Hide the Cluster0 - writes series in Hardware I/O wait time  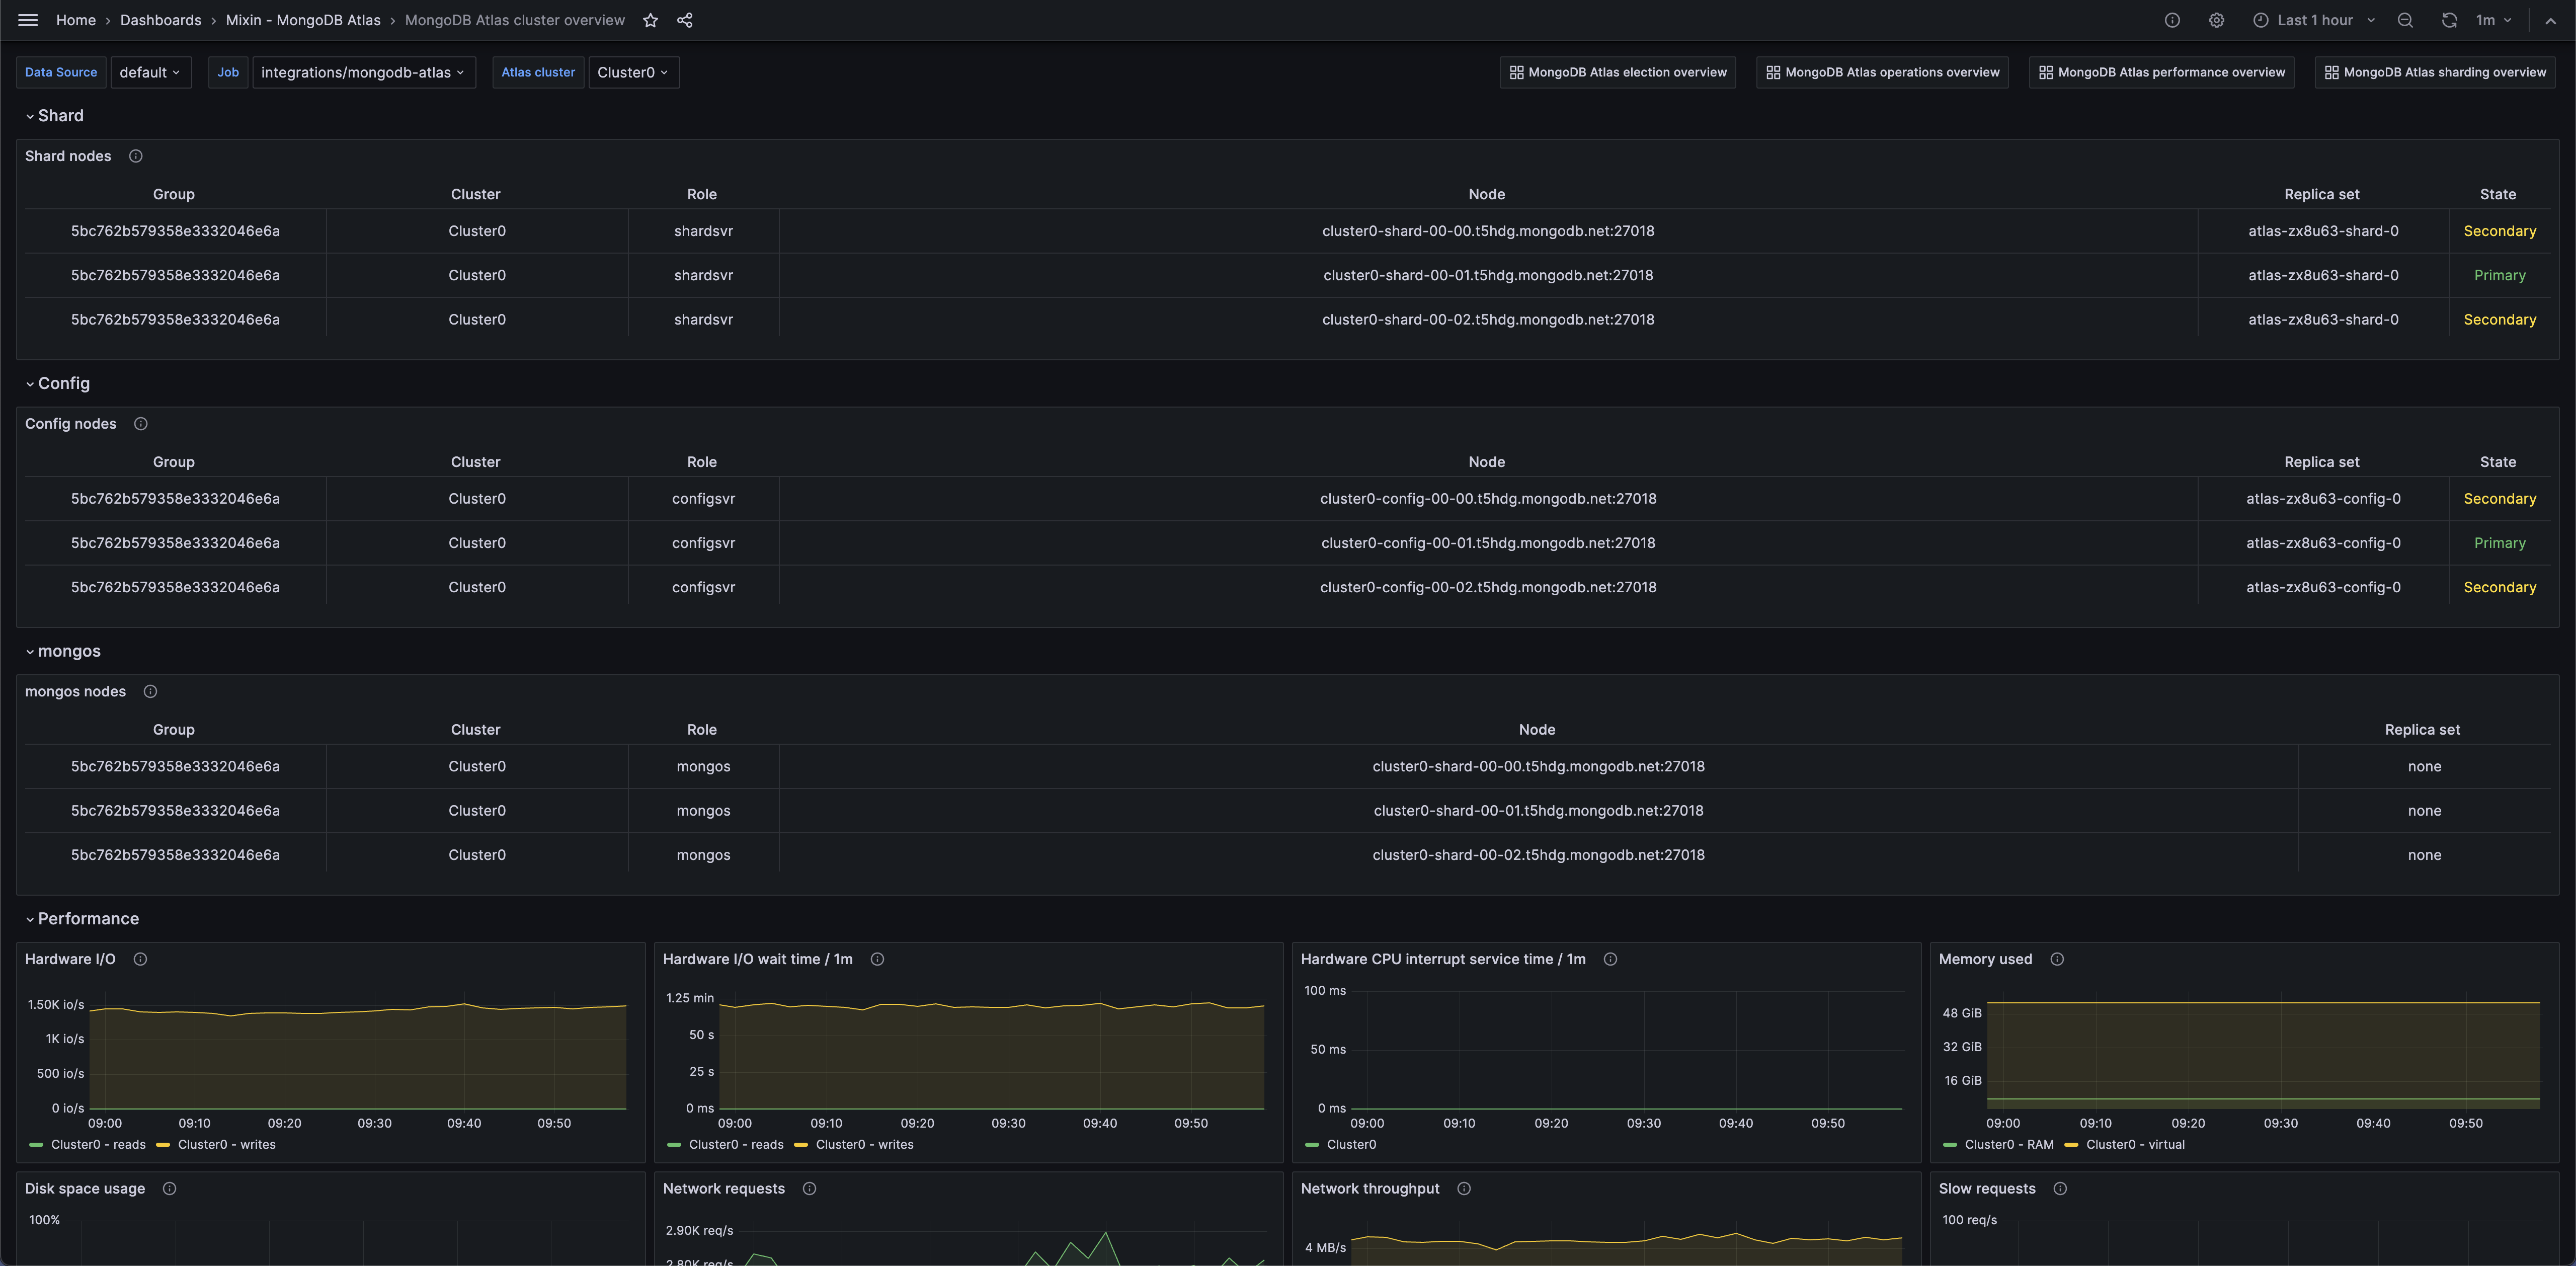864,1144
